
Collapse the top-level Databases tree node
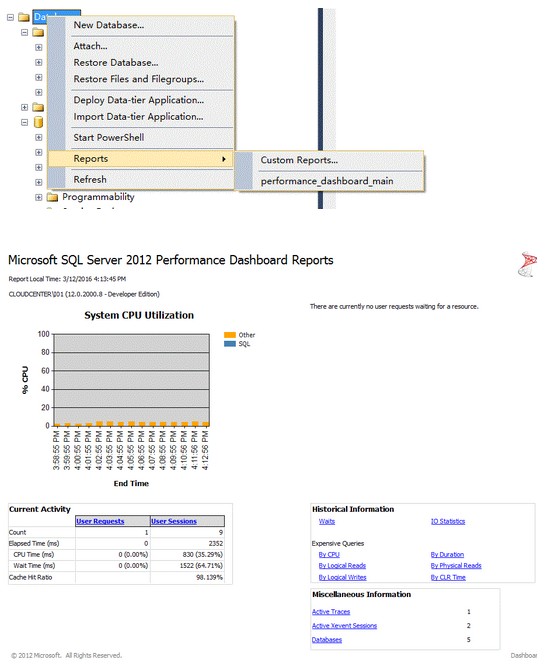point(11,17)
